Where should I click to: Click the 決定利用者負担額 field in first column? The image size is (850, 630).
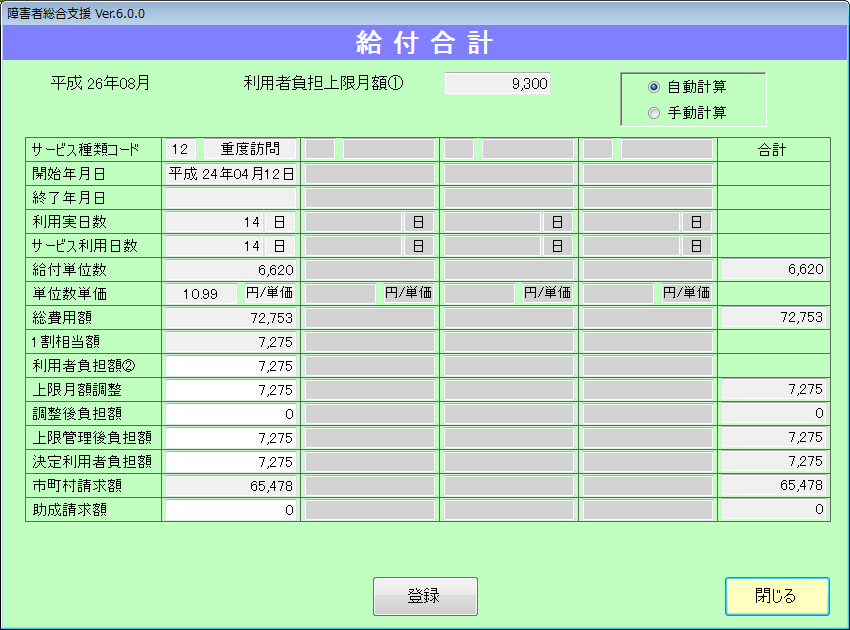231,461
